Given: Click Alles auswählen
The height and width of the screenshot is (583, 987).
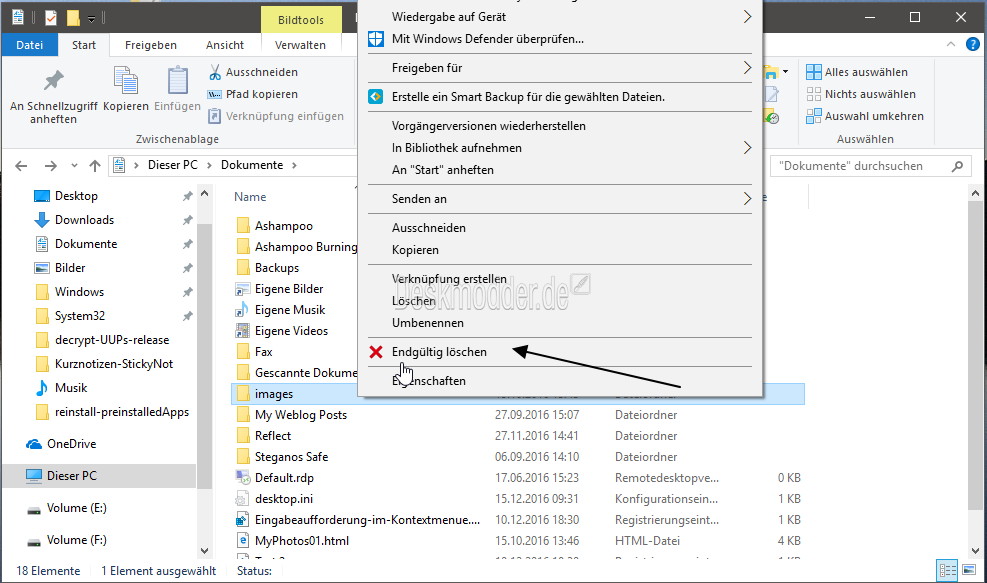Looking at the screenshot, I should [x=857, y=72].
